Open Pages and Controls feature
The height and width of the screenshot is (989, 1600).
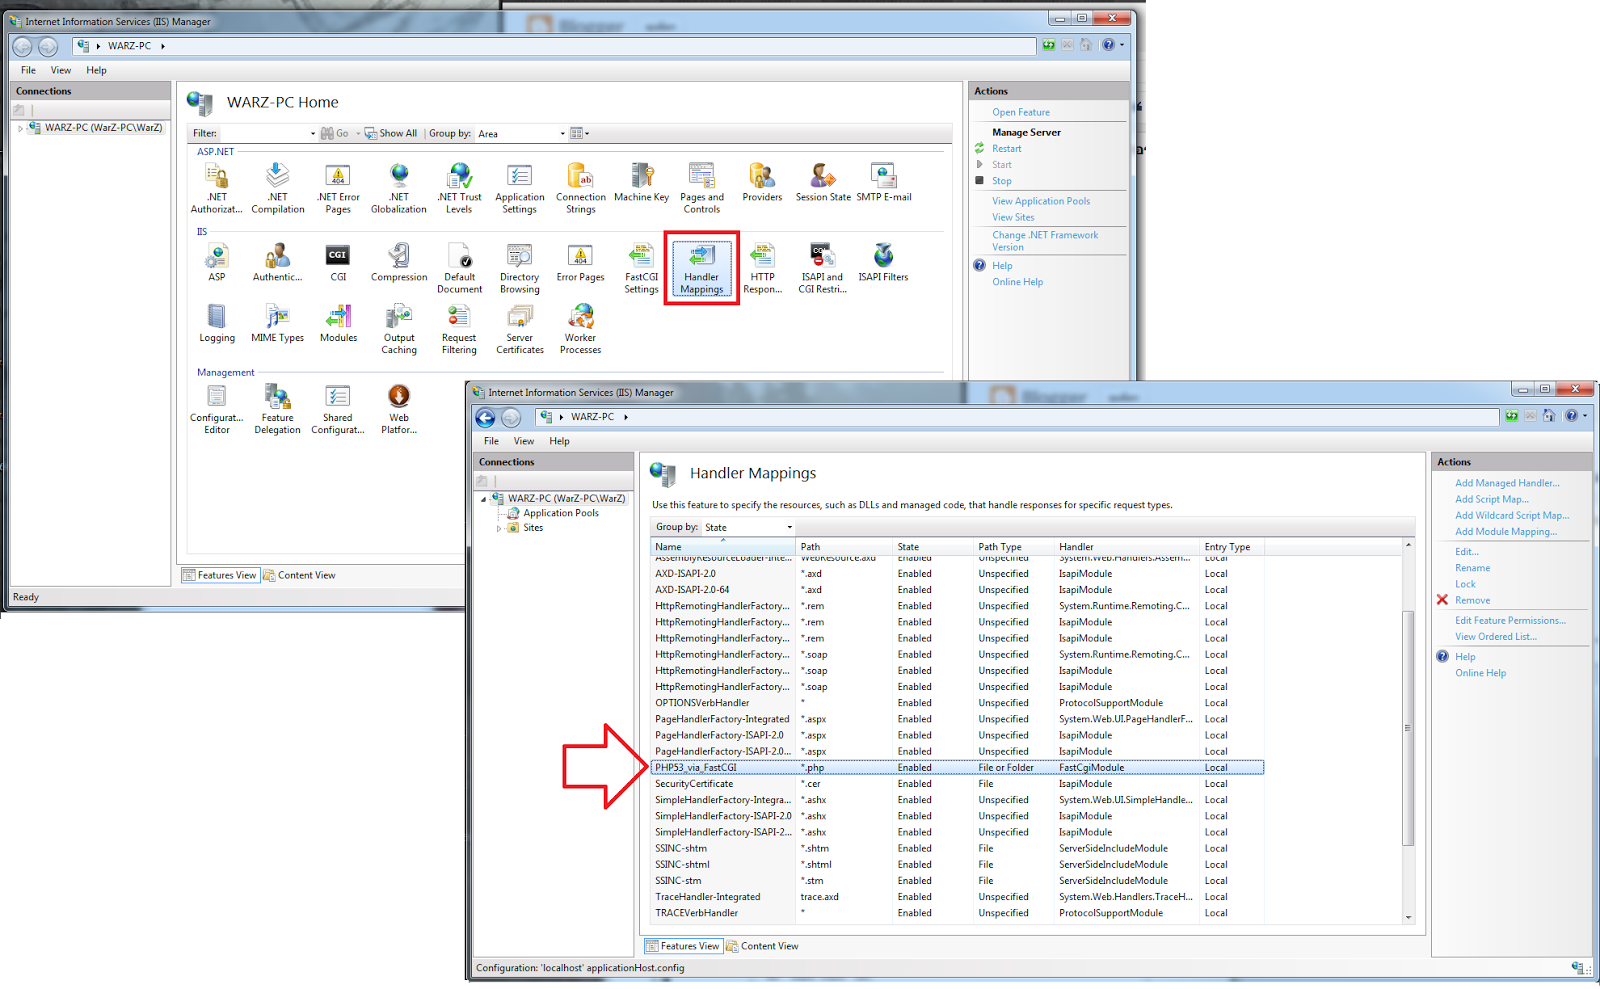702,188
